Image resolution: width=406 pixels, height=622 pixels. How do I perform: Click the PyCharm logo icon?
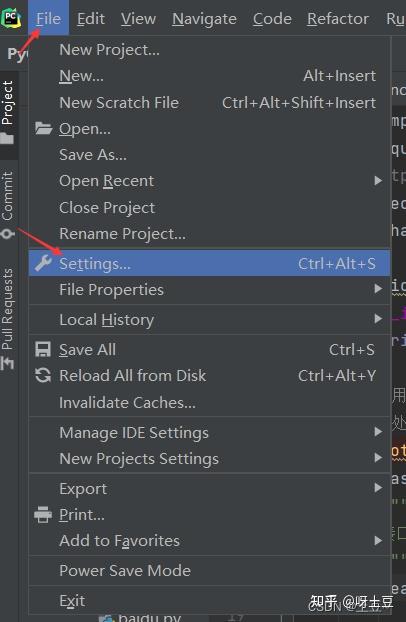[x=11, y=17]
